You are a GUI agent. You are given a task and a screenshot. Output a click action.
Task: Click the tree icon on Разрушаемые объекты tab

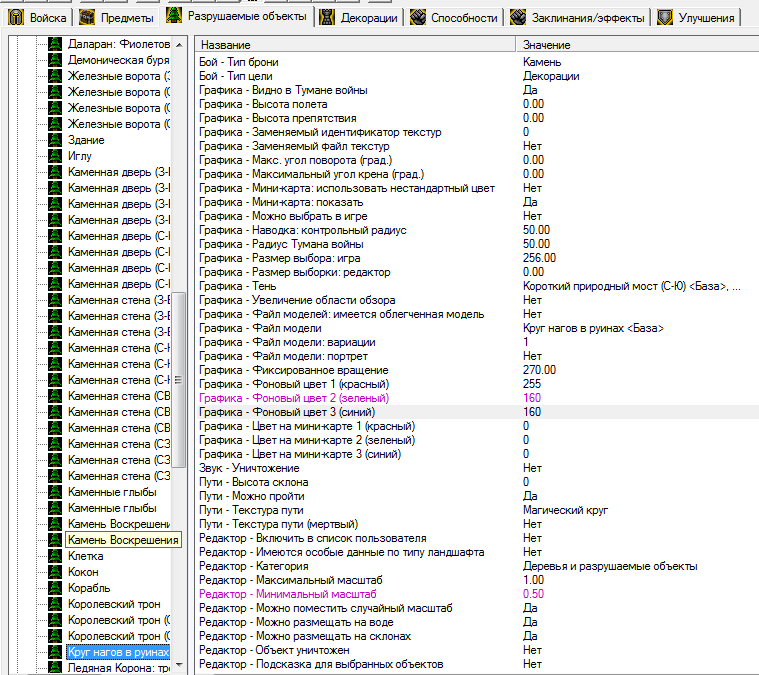[x=174, y=15]
